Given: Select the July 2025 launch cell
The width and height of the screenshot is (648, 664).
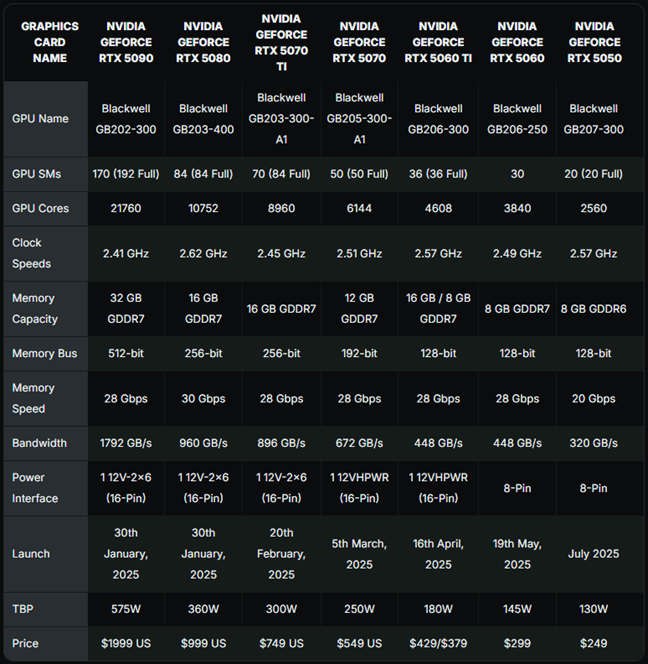Looking at the screenshot, I should click(593, 554).
